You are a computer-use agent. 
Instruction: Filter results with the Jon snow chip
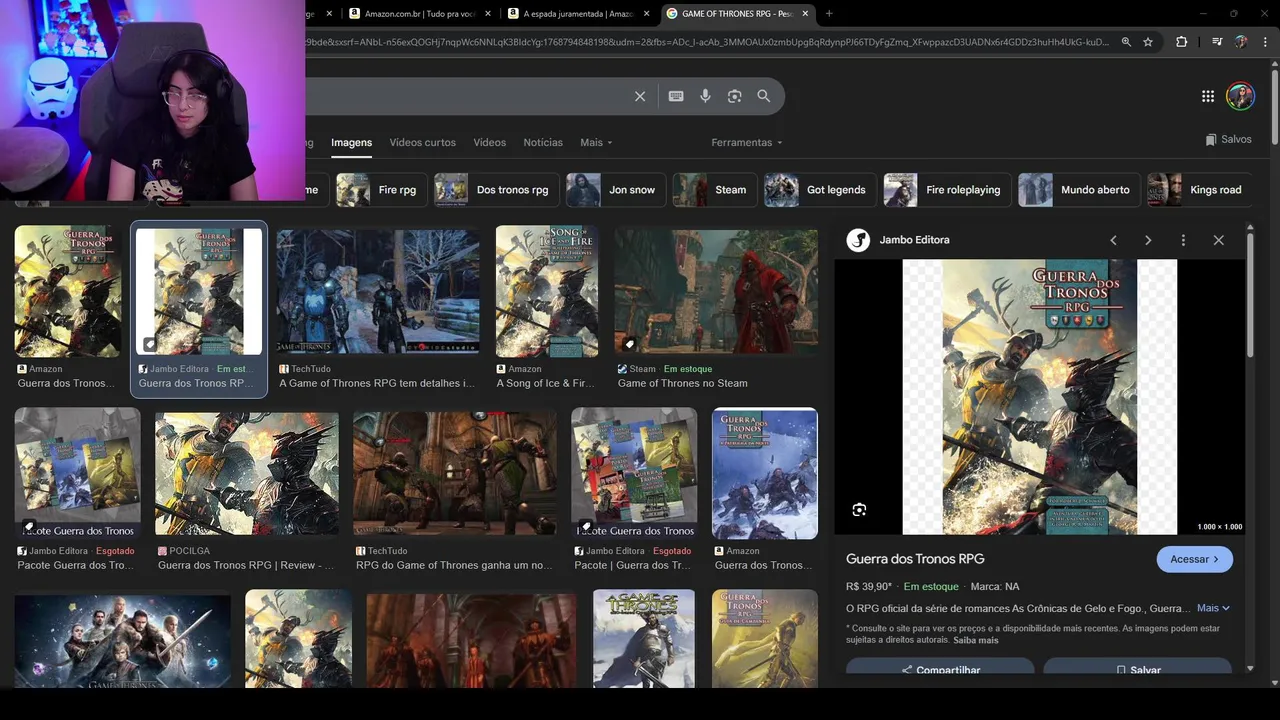coord(616,190)
